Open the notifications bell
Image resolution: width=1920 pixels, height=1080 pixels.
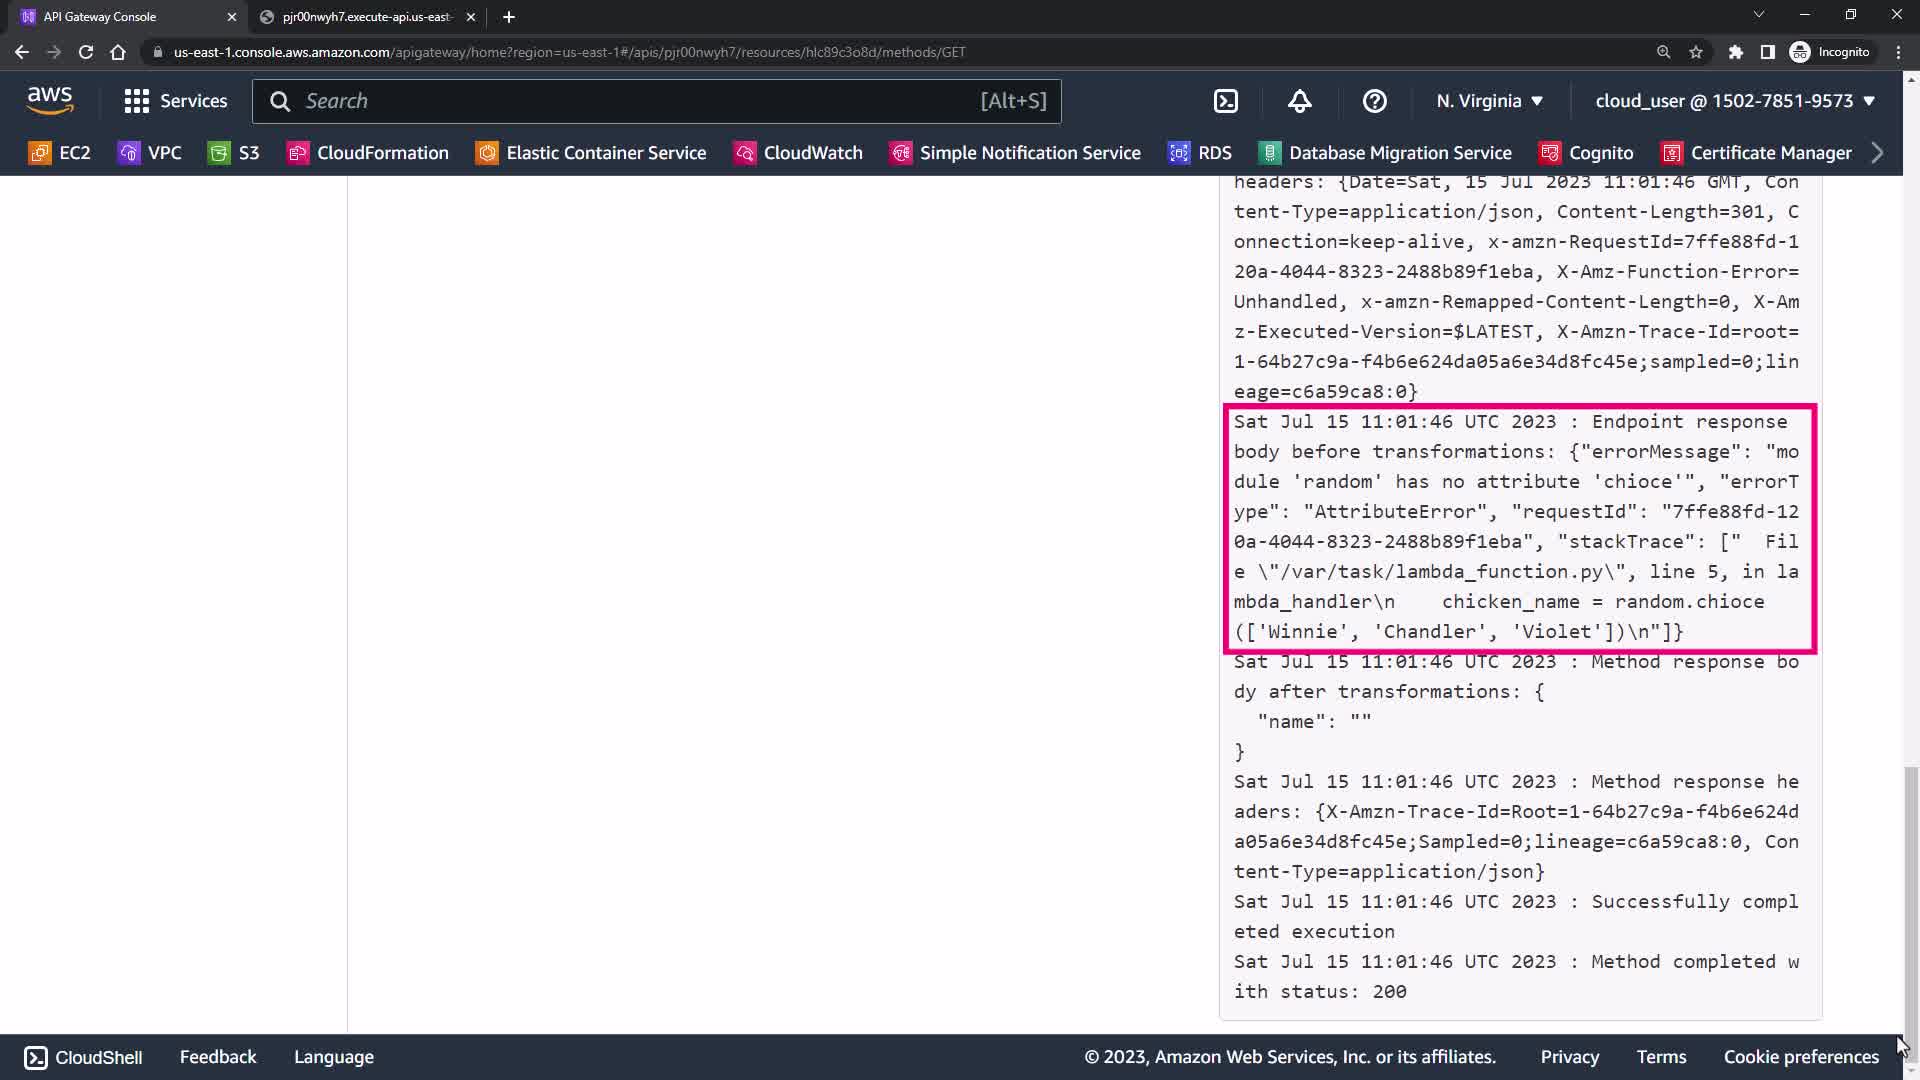coord(1299,101)
